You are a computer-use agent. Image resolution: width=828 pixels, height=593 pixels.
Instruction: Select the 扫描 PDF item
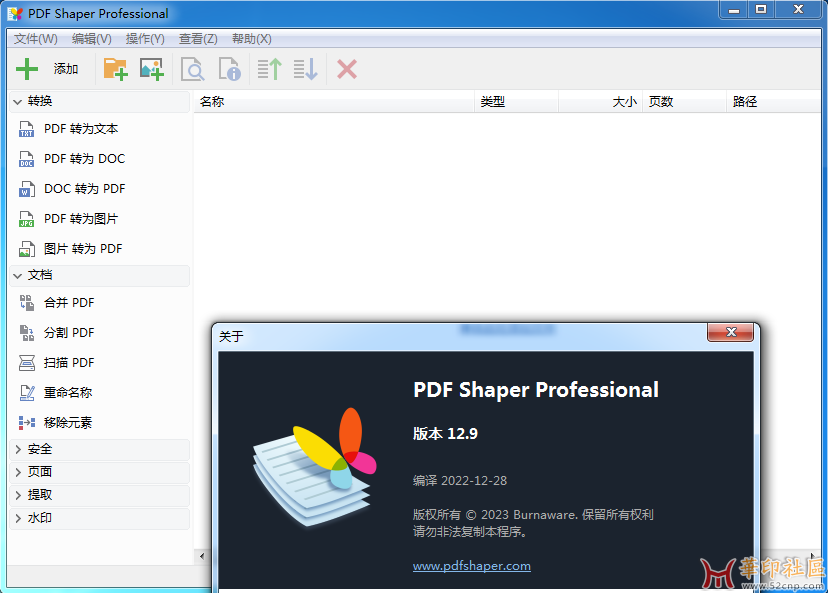69,363
